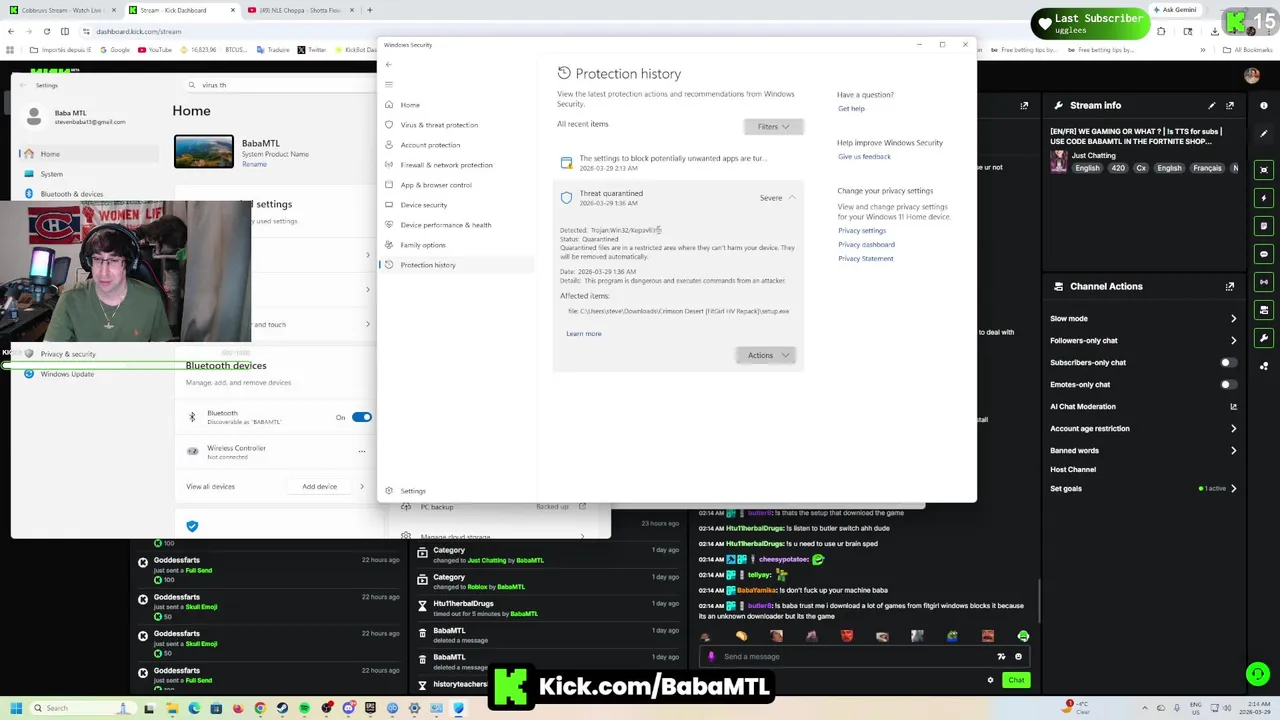
Task: Open App & browser control section
Action: (x=436, y=185)
